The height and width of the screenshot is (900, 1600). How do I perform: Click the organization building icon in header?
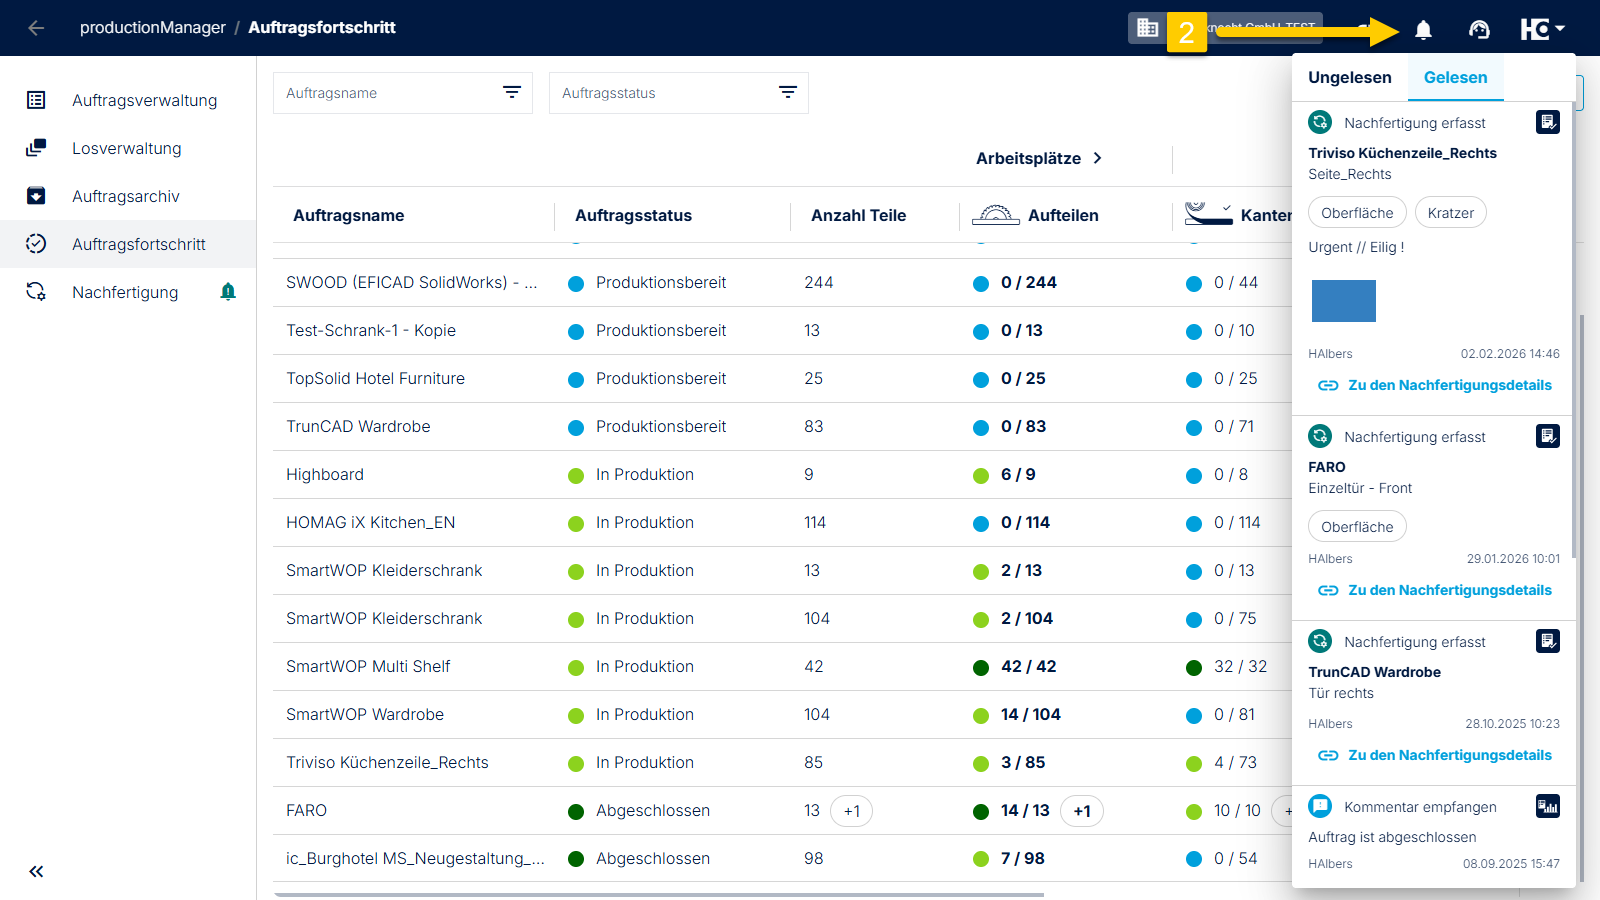pos(1148,28)
